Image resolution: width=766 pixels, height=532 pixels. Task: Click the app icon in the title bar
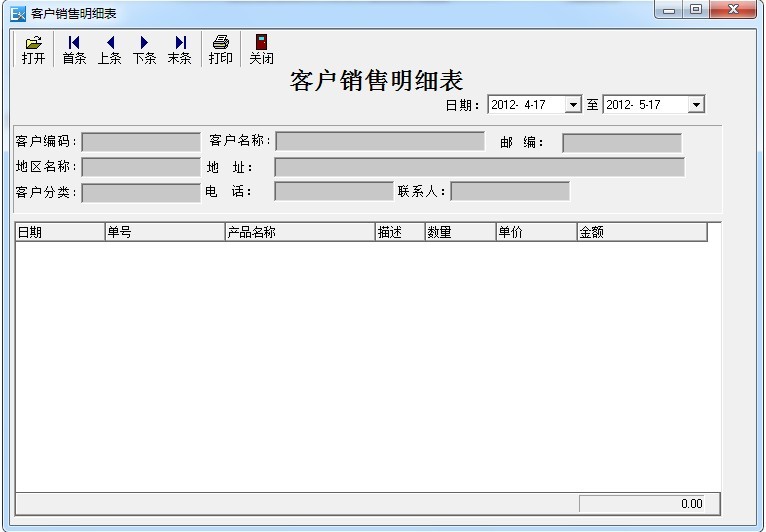(18, 14)
